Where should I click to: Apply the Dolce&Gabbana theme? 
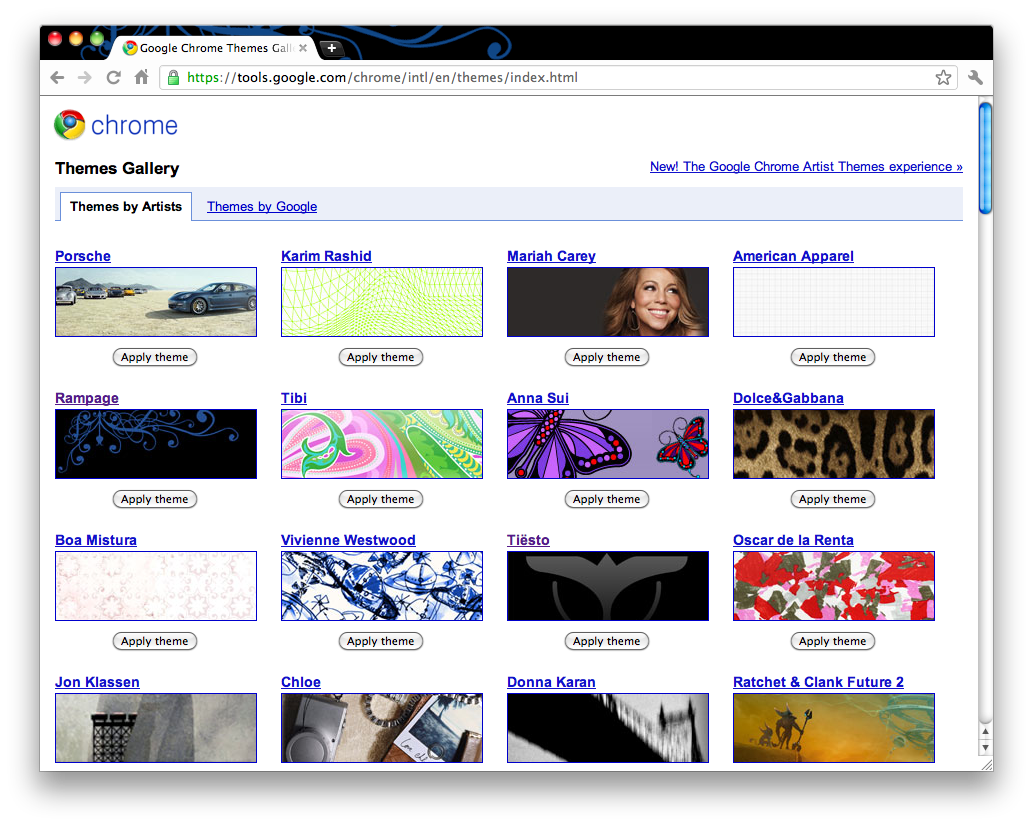[x=832, y=499]
